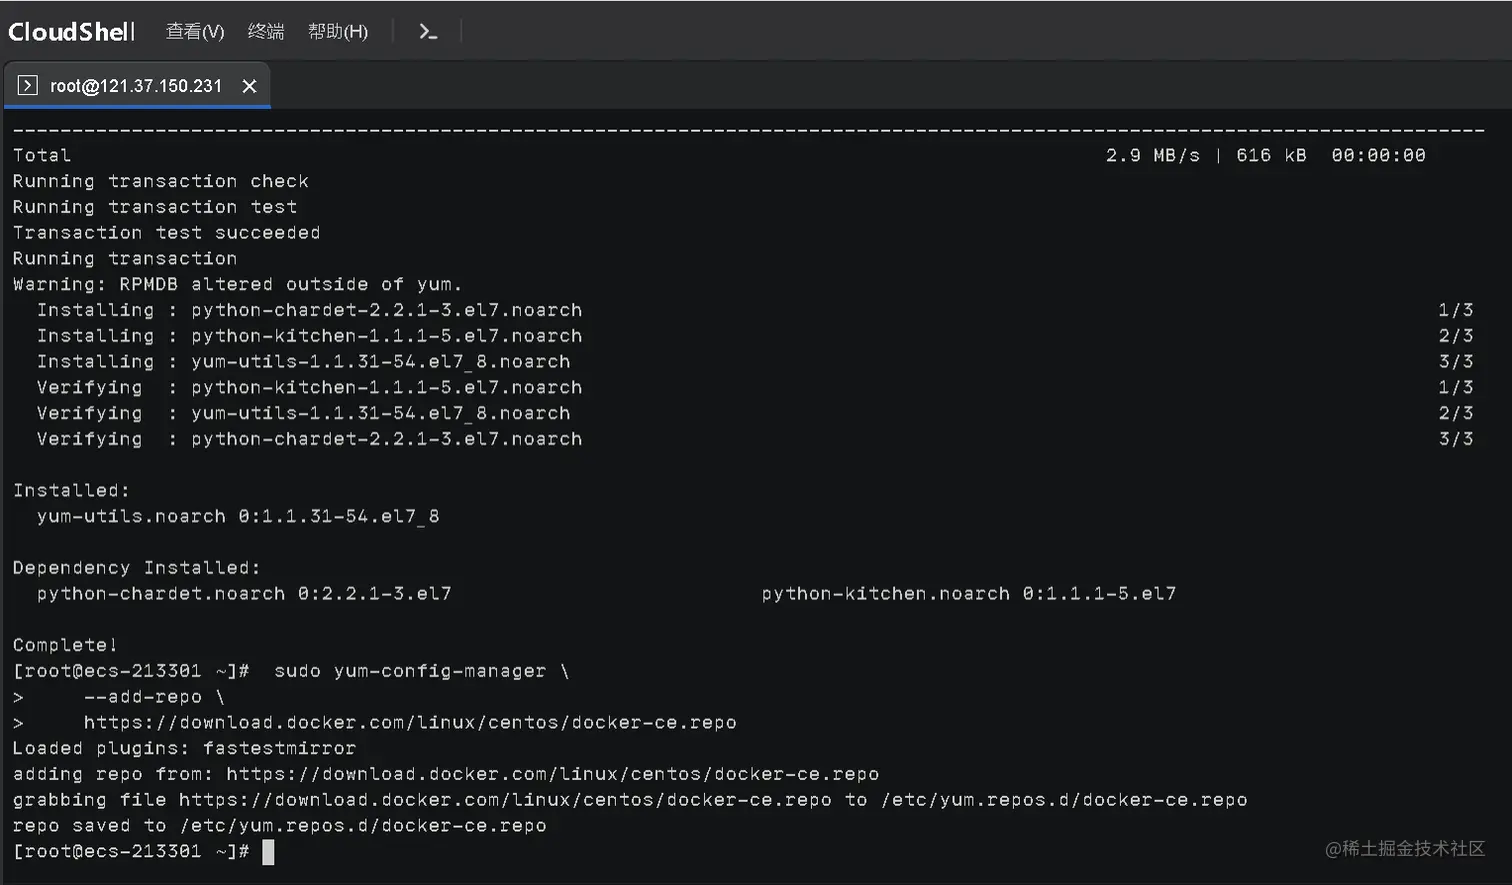Click "repo saved to /etc/yum.repos.d/docker-ce.repo" line

(x=279, y=826)
